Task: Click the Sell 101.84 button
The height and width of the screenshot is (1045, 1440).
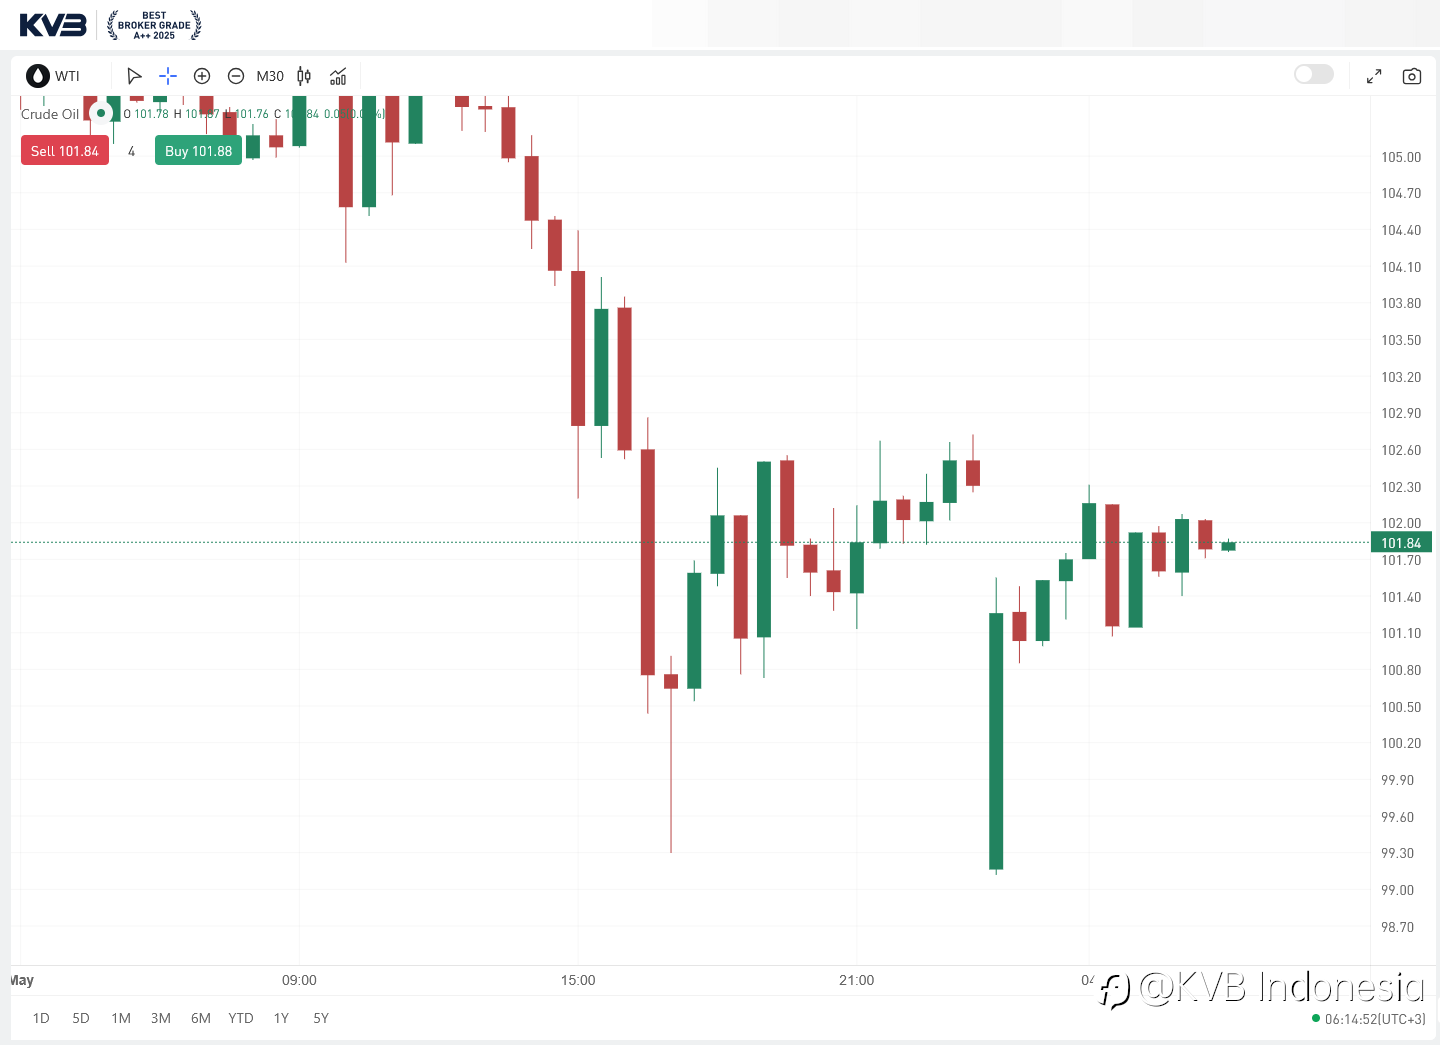Action: click(65, 151)
